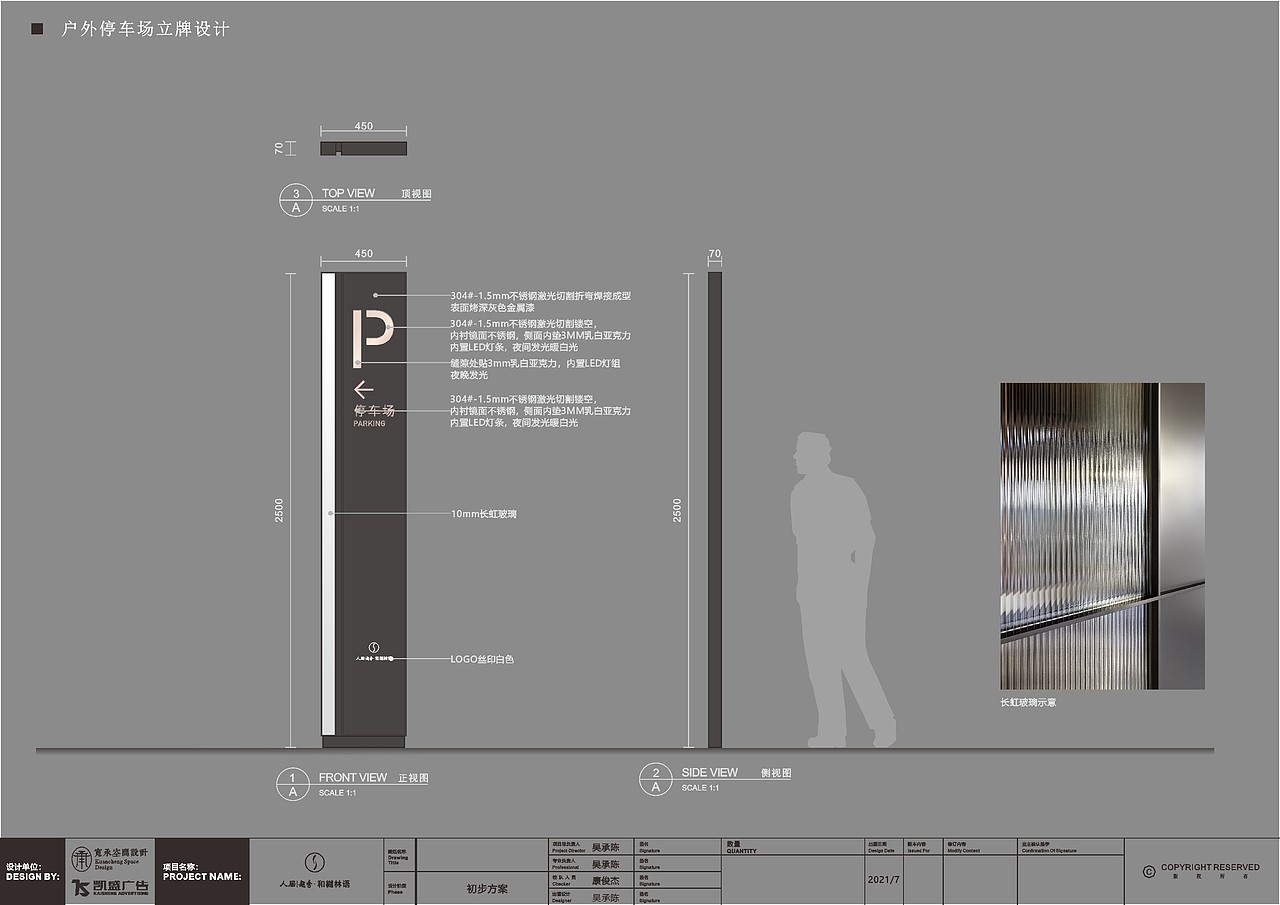Click the 夜晚发光 annotation line
This screenshot has height=905, width=1280.
coord(469,375)
